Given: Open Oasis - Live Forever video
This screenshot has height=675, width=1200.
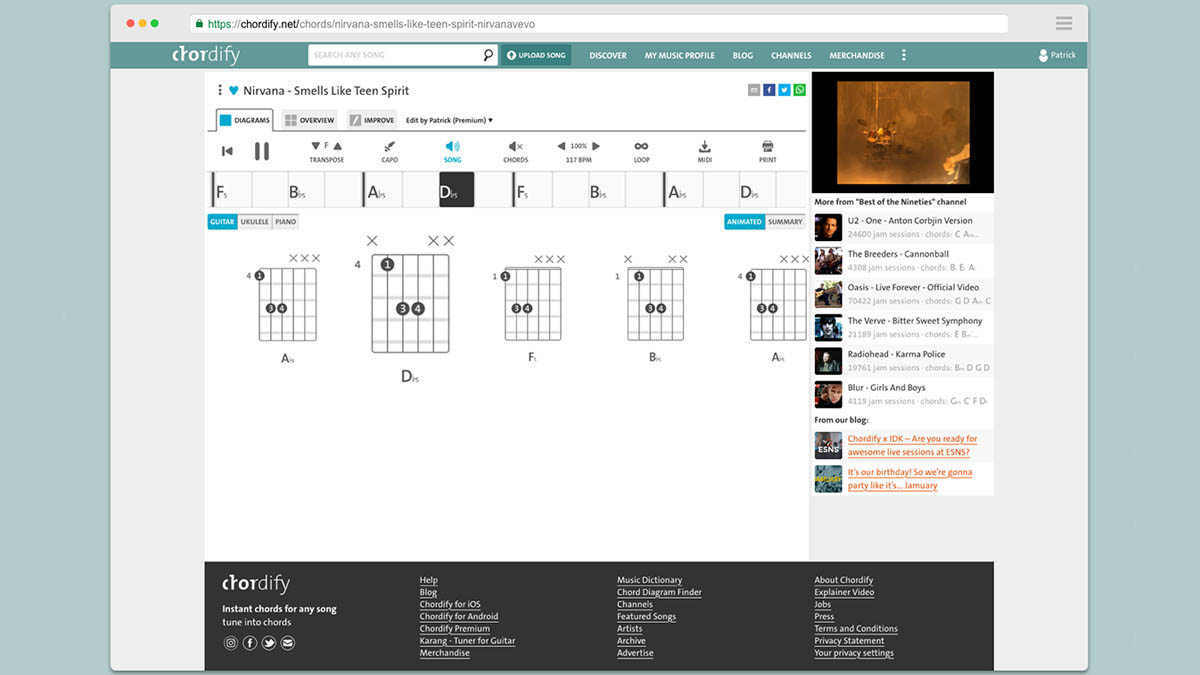Looking at the screenshot, I should pos(903,294).
